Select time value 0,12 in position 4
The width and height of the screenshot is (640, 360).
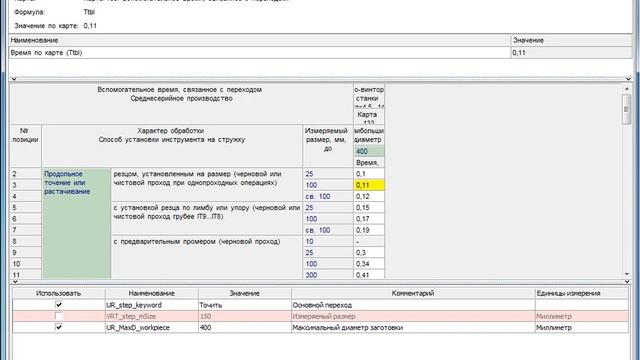(369, 196)
